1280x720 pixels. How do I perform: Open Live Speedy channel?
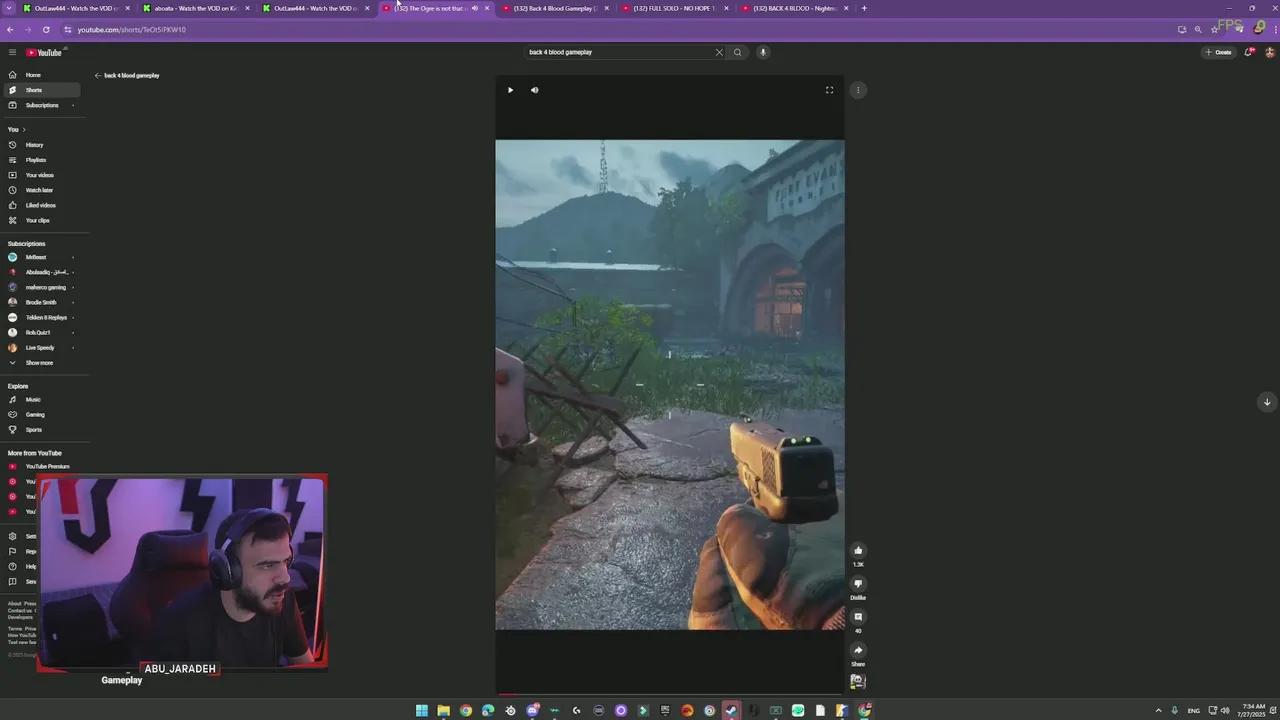tap(40, 347)
